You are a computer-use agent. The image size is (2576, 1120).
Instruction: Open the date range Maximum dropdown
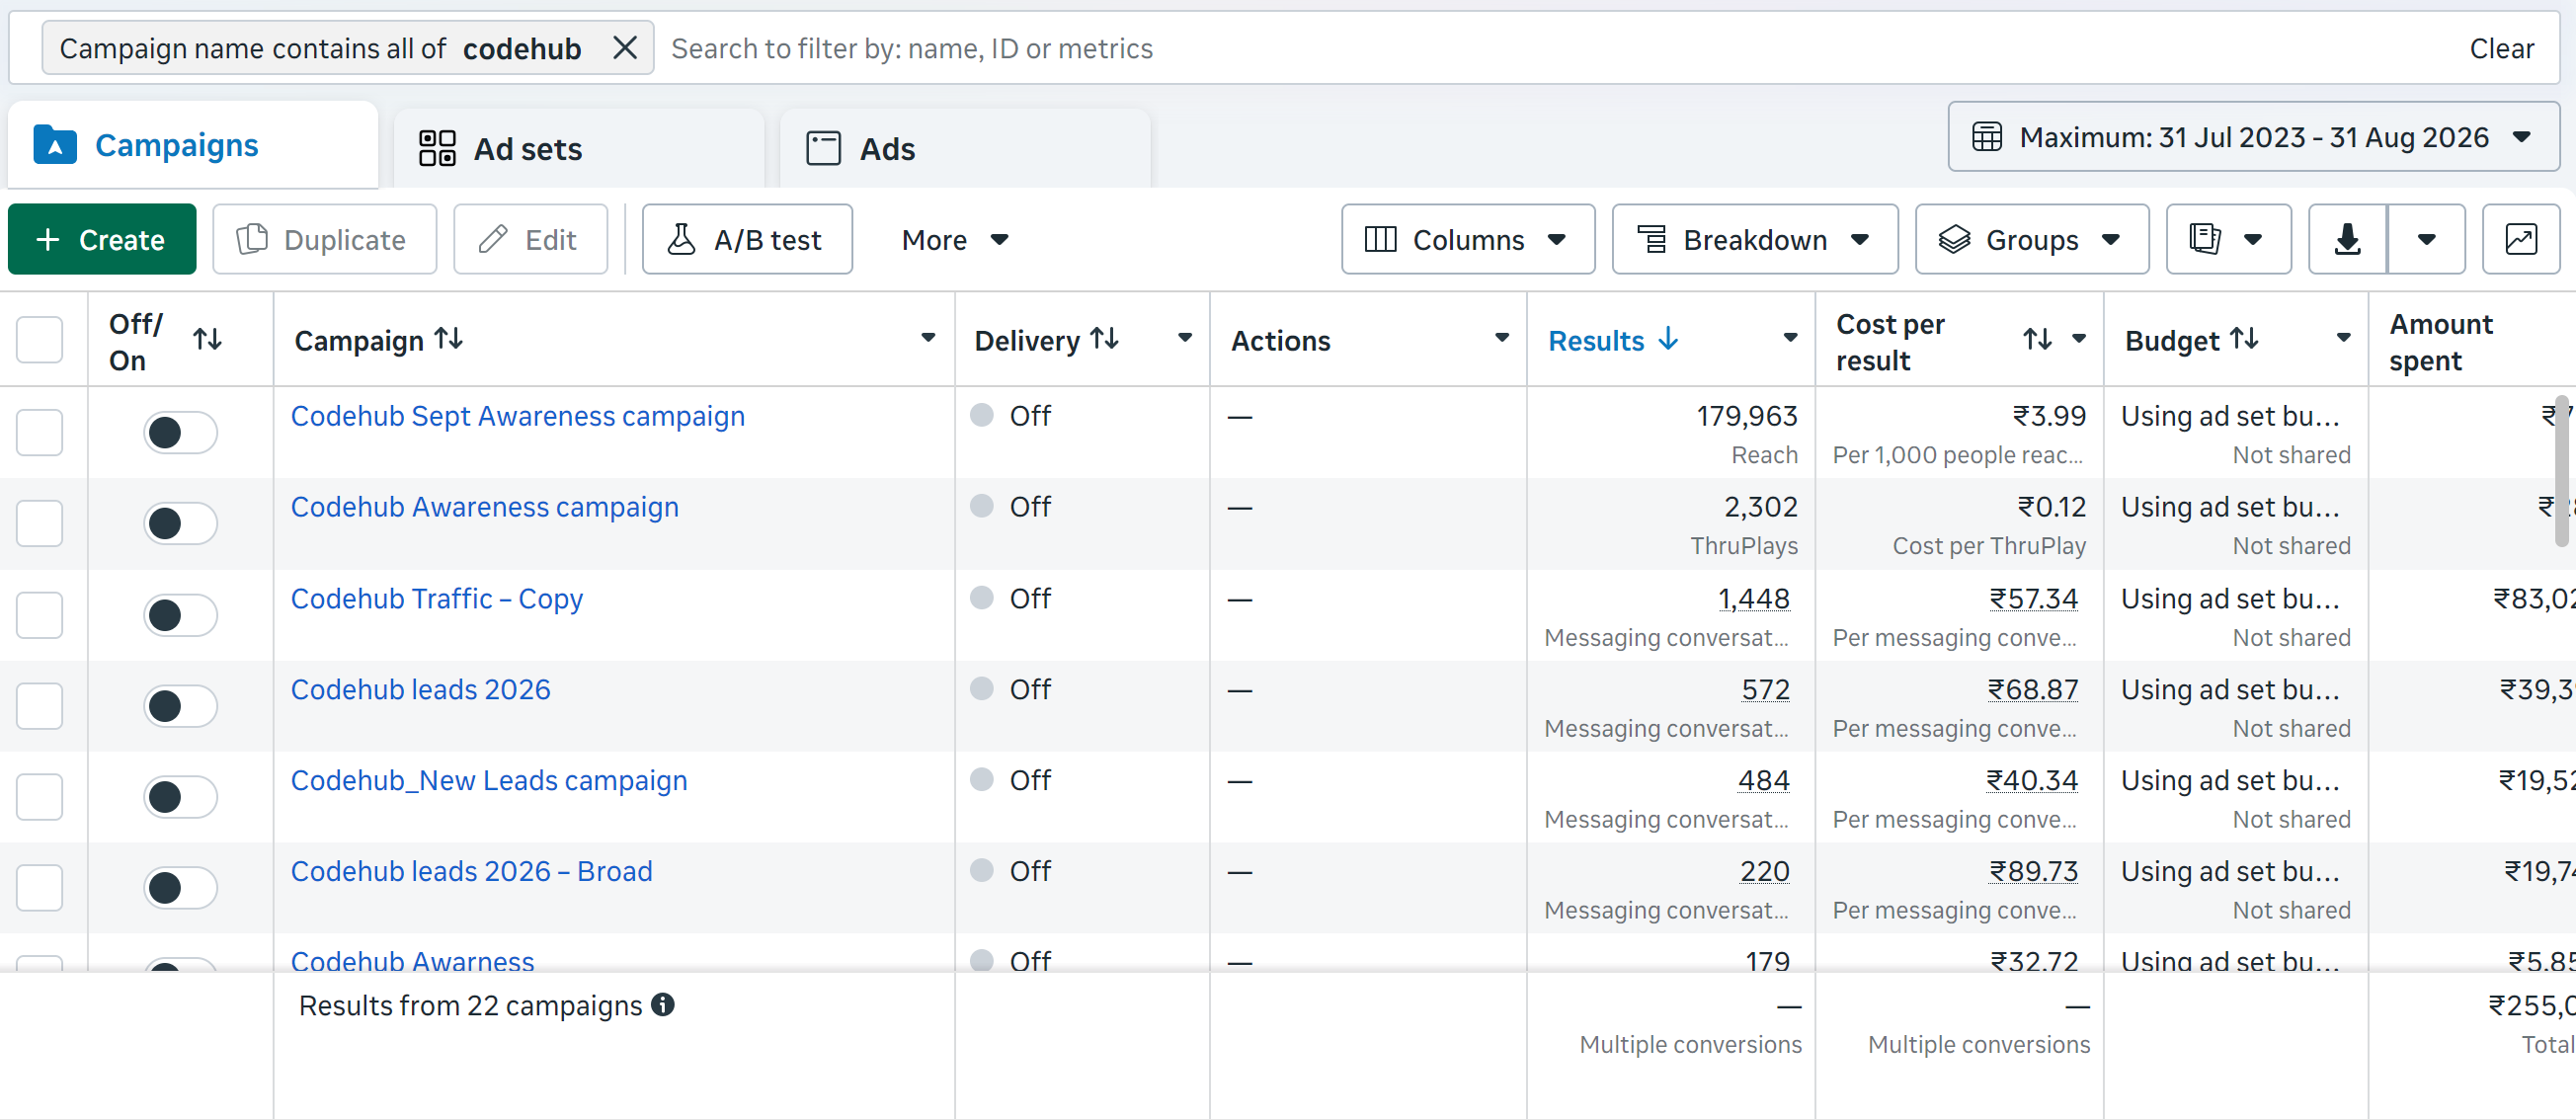2253,137
